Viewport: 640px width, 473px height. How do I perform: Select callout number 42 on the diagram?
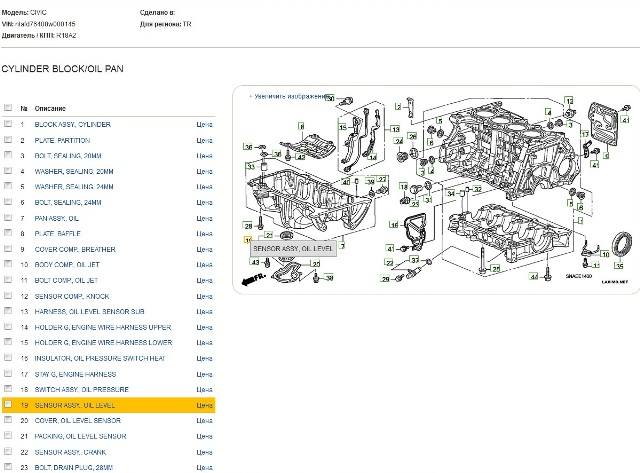pyautogui.click(x=301, y=157)
